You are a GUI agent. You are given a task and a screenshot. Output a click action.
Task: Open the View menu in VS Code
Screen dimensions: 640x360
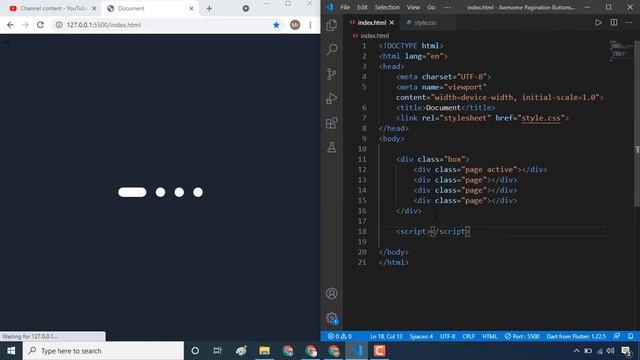point(413,7)
